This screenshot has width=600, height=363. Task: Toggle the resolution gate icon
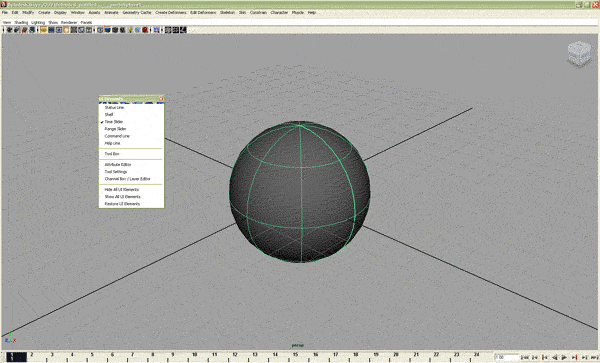pos(59,29)
